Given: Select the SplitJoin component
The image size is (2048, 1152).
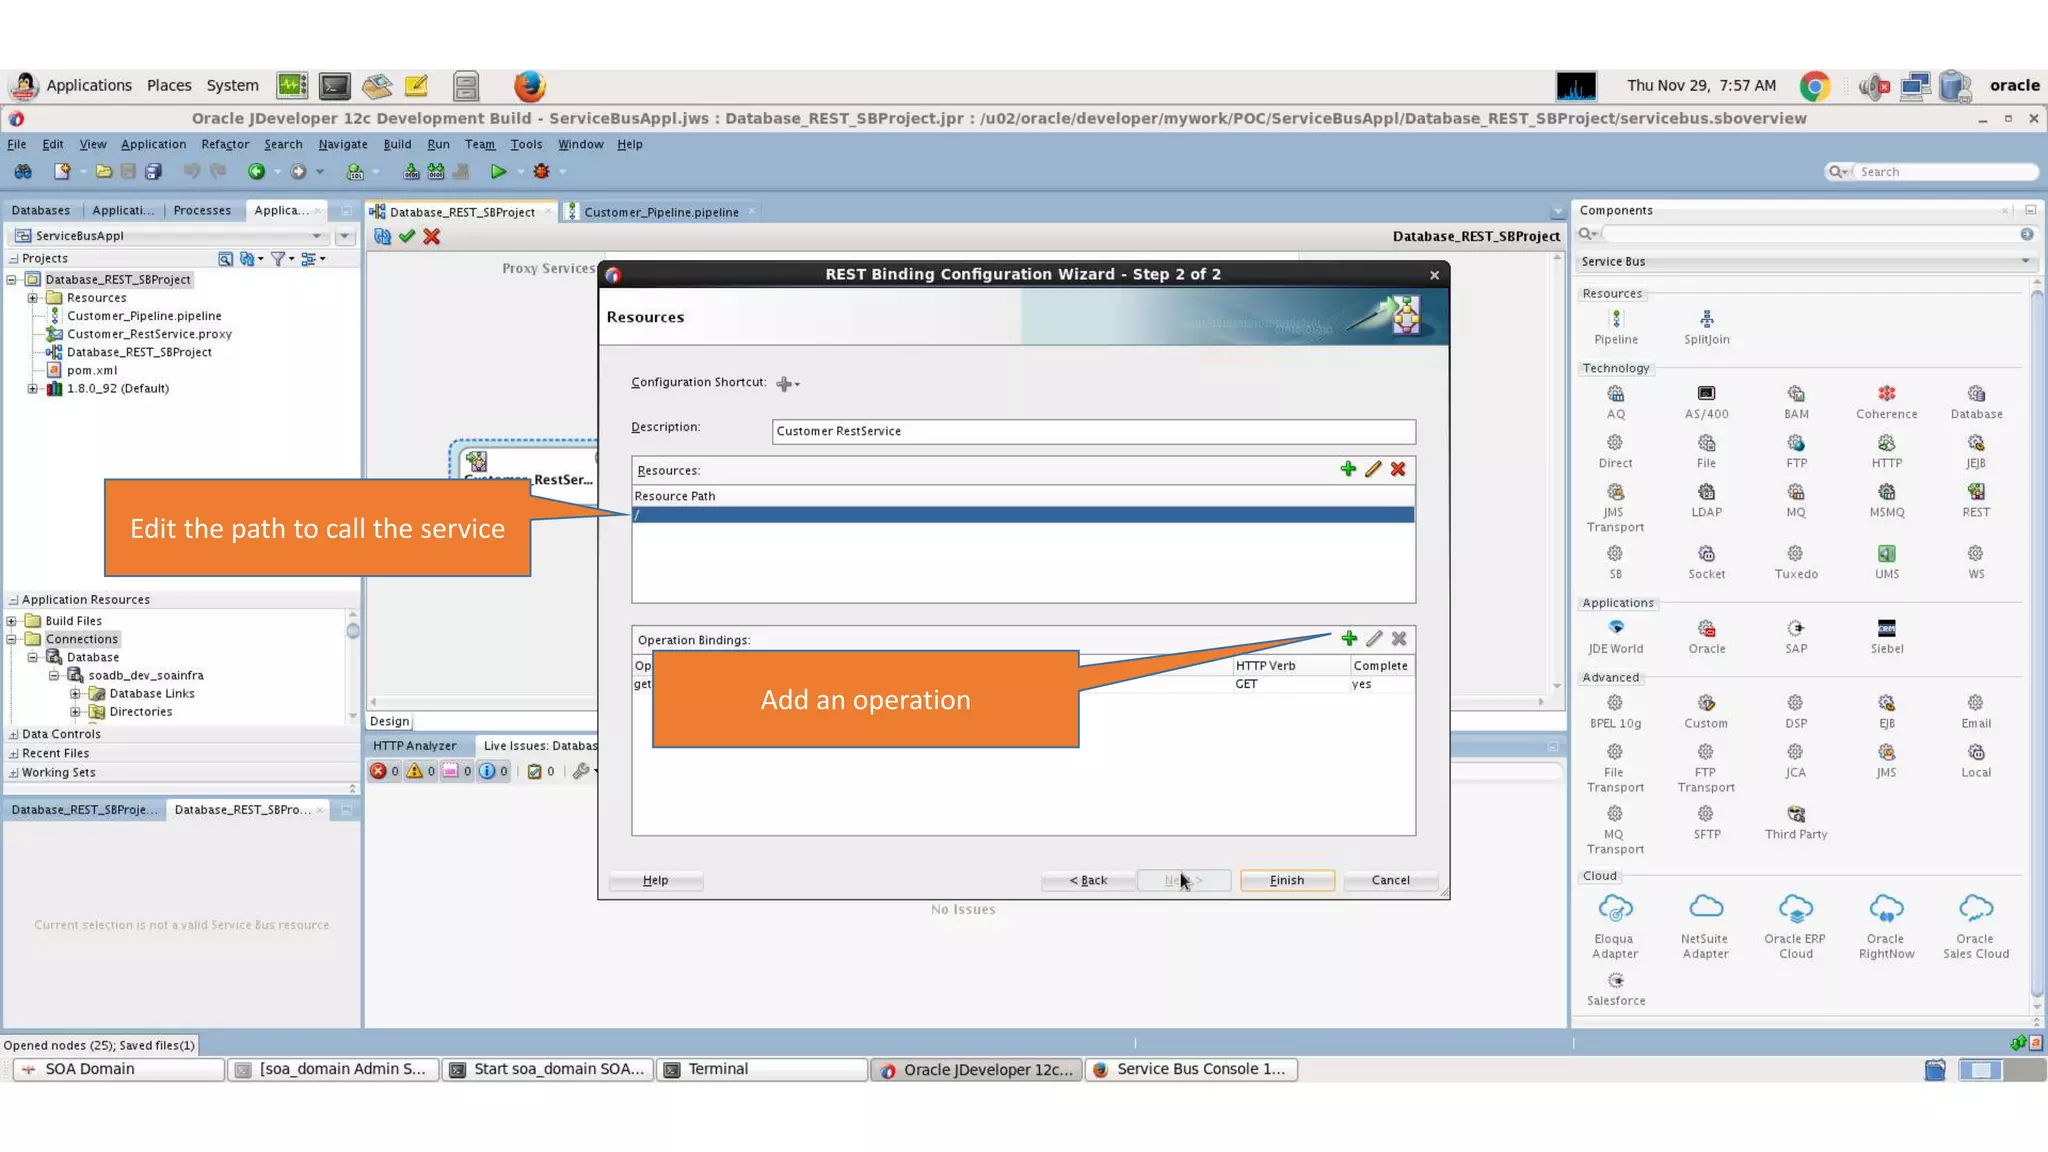Looking at the screenshot, I should [x=1706, y=327].
